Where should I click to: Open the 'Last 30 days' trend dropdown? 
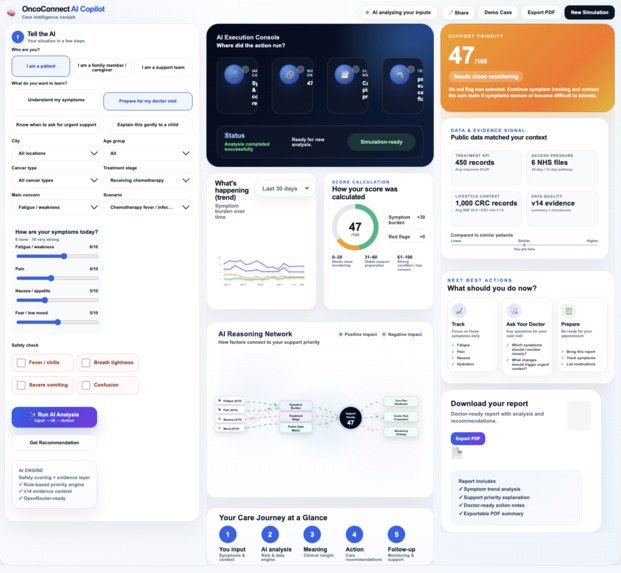click(285, 188)
